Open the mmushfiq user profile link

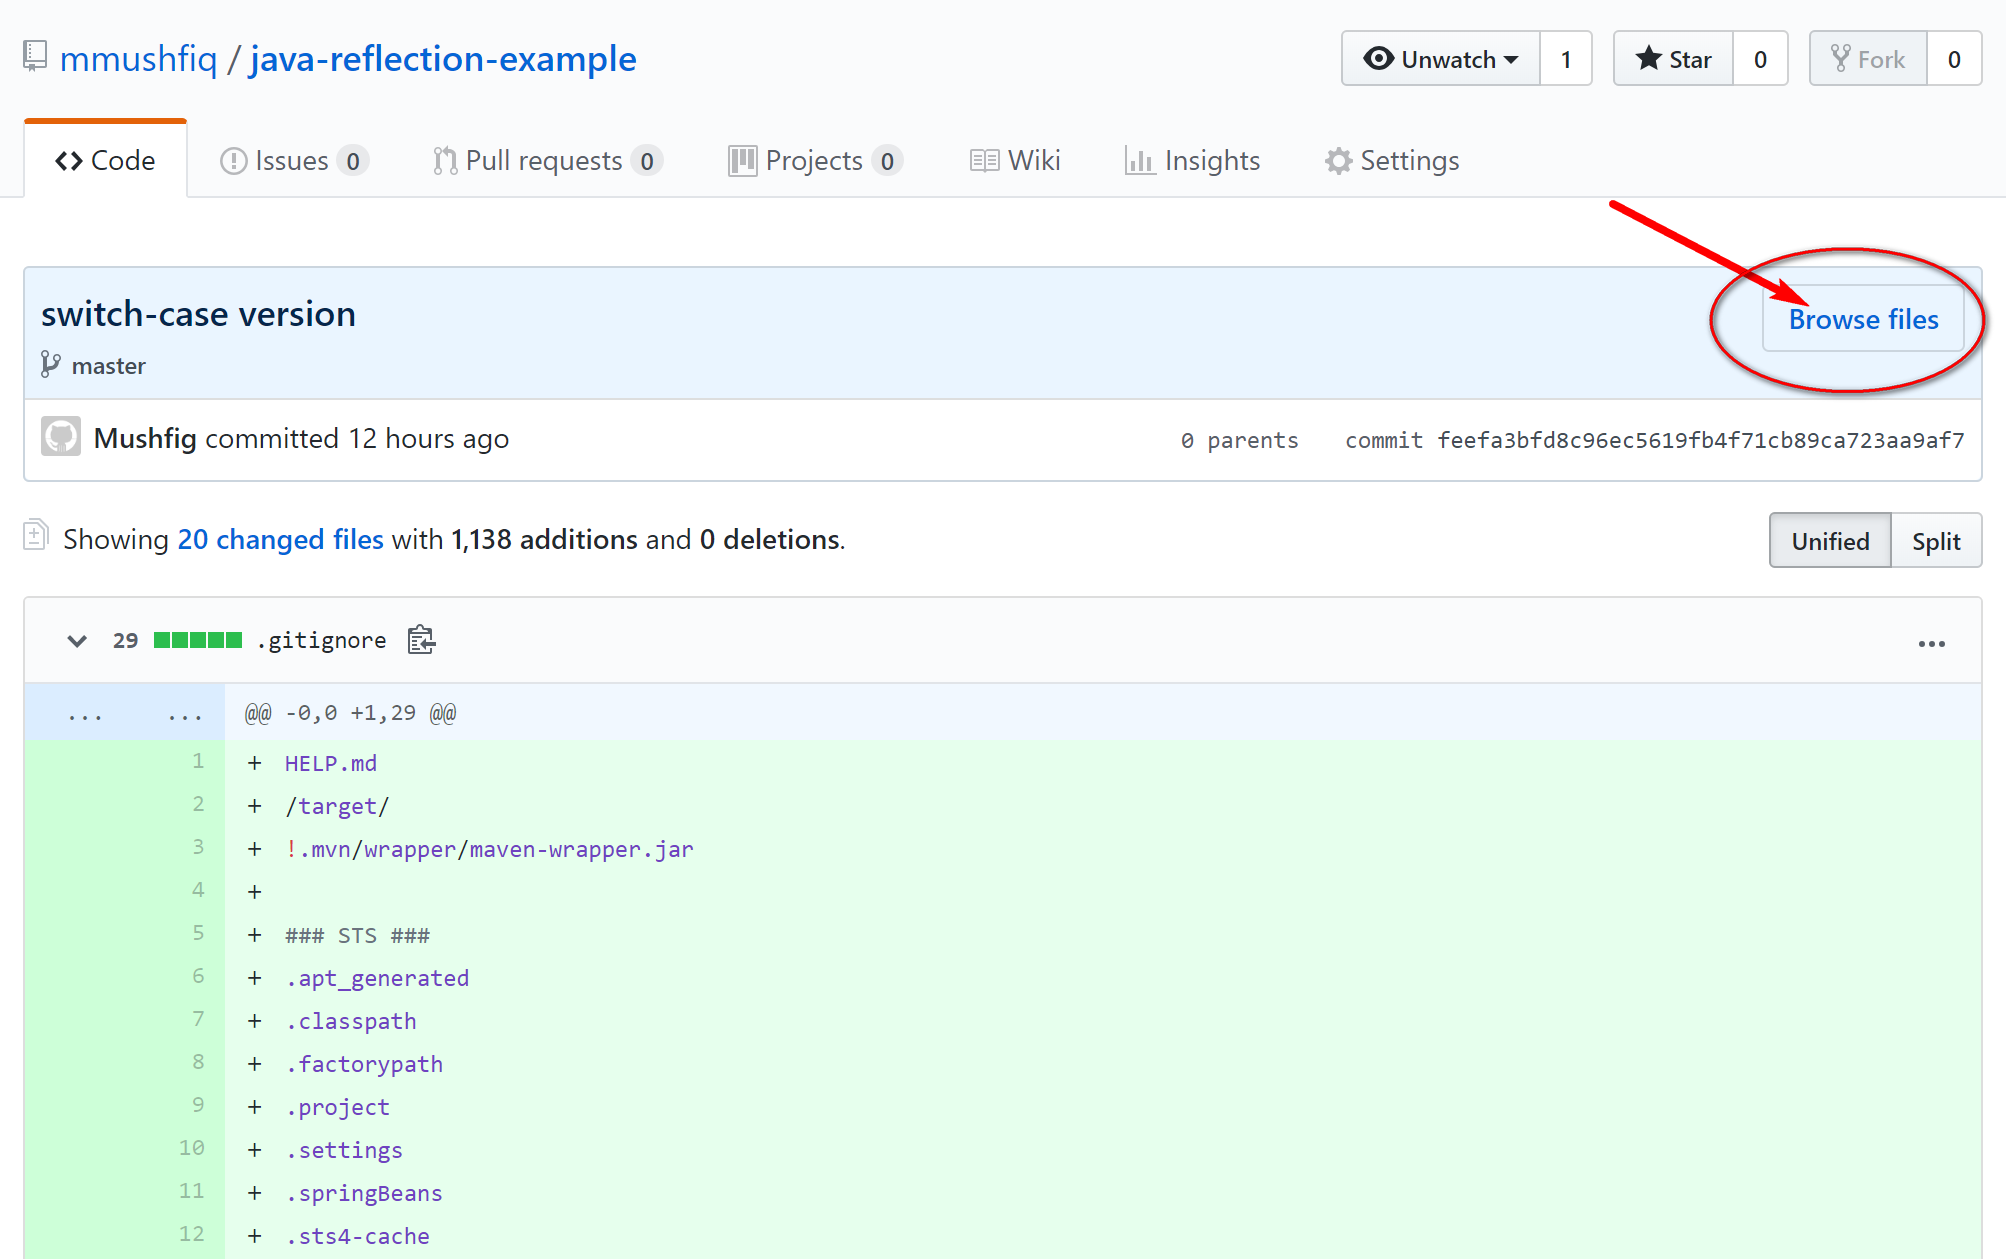tap(138, 59)
